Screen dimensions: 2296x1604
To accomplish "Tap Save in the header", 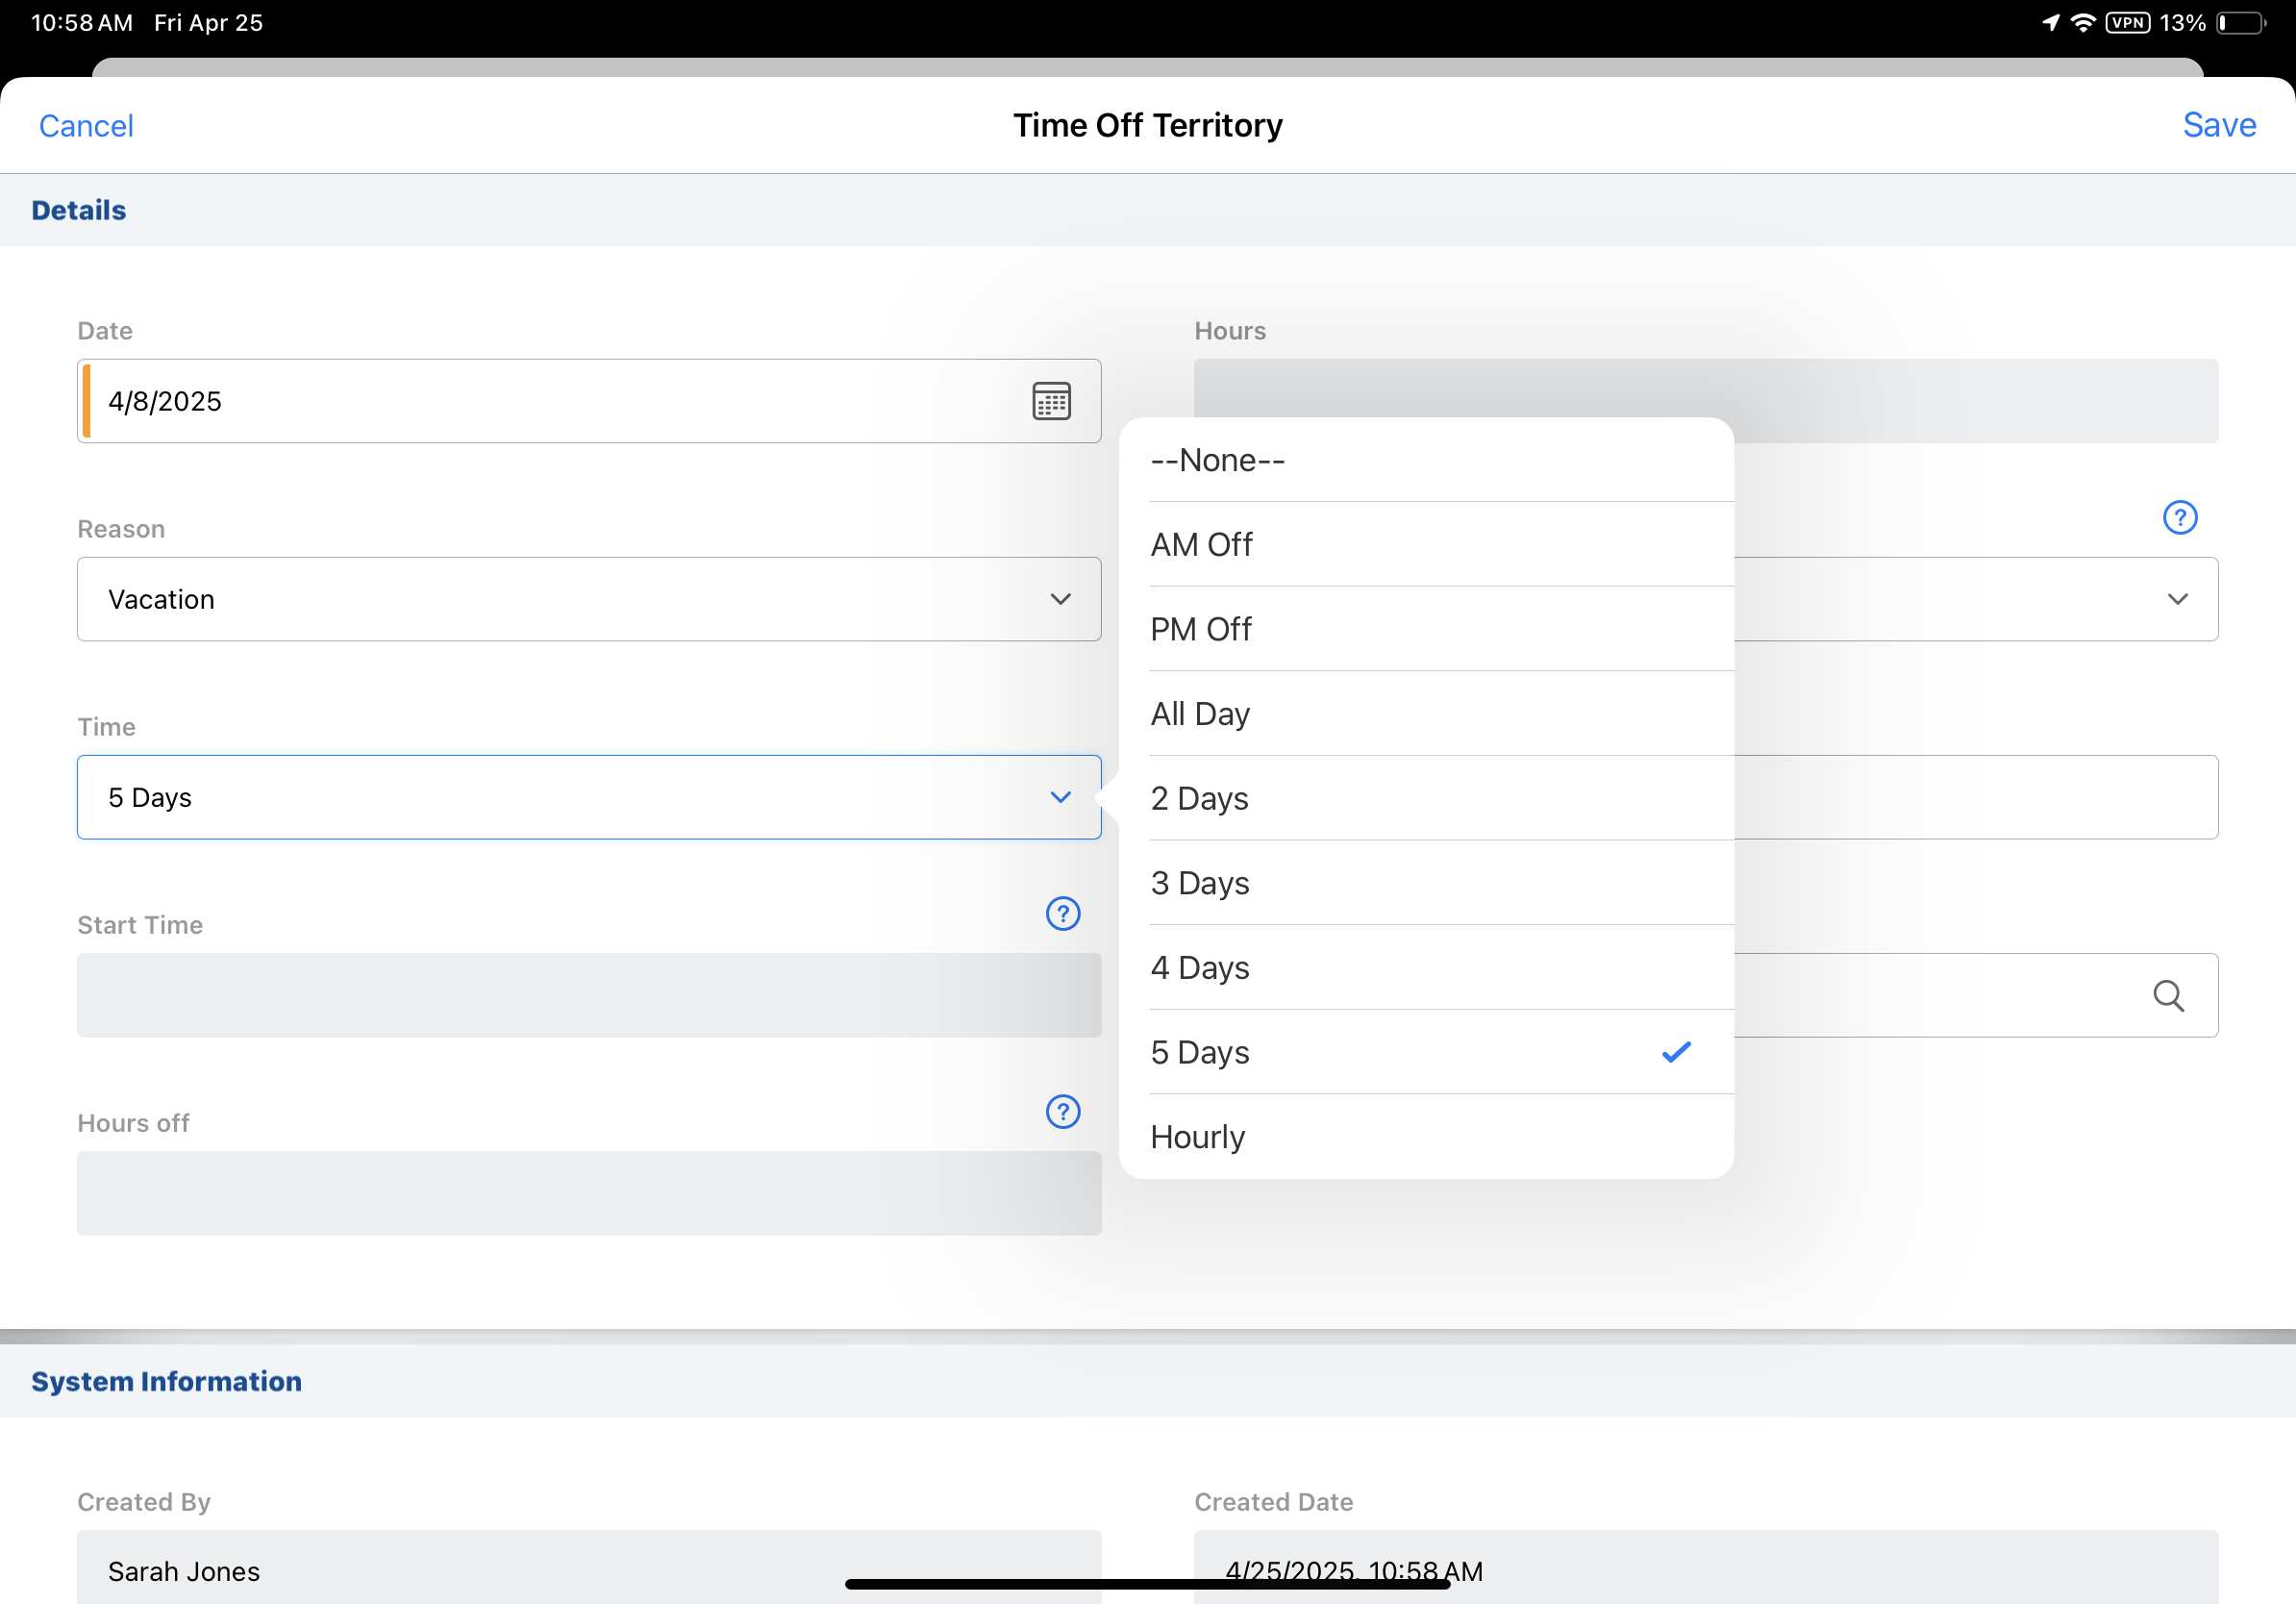I will coord(2218,125).
